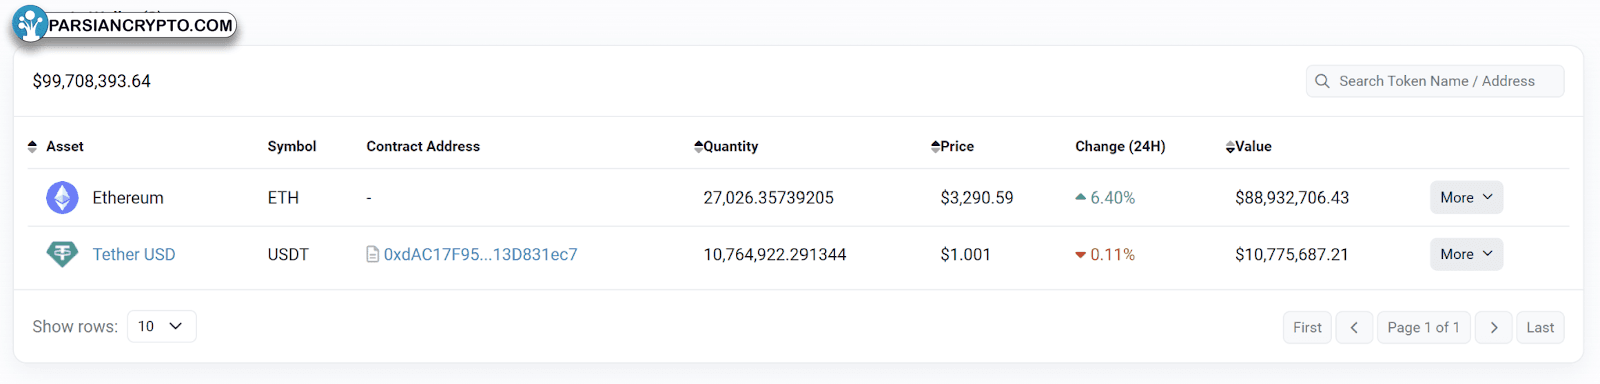Click the Ethereum coin logo icon
1600x384 pixels.
[62, 198]
